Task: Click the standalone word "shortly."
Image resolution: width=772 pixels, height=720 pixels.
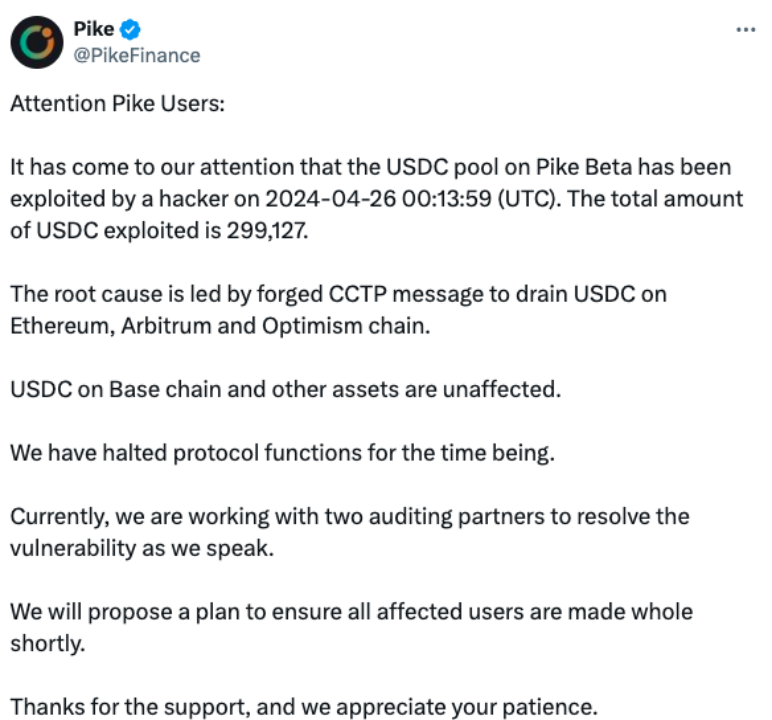Action: pyautogui.click(x=48, y=643)
